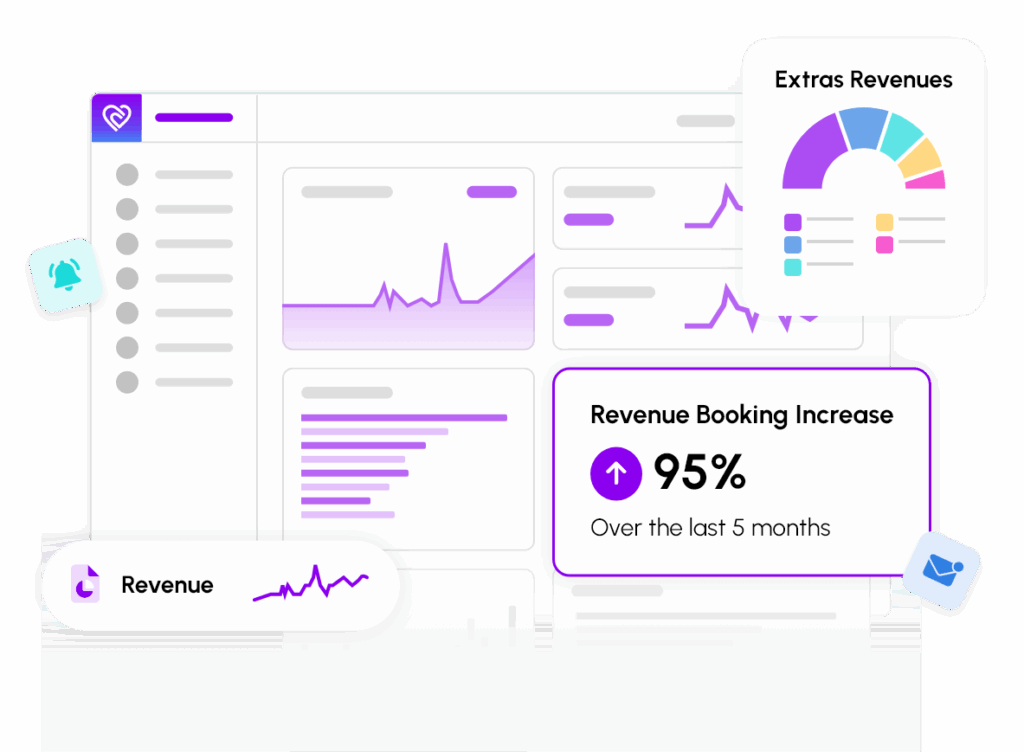Click the cyan legend swatch in Extras Revenues

(x=792, y=267)
